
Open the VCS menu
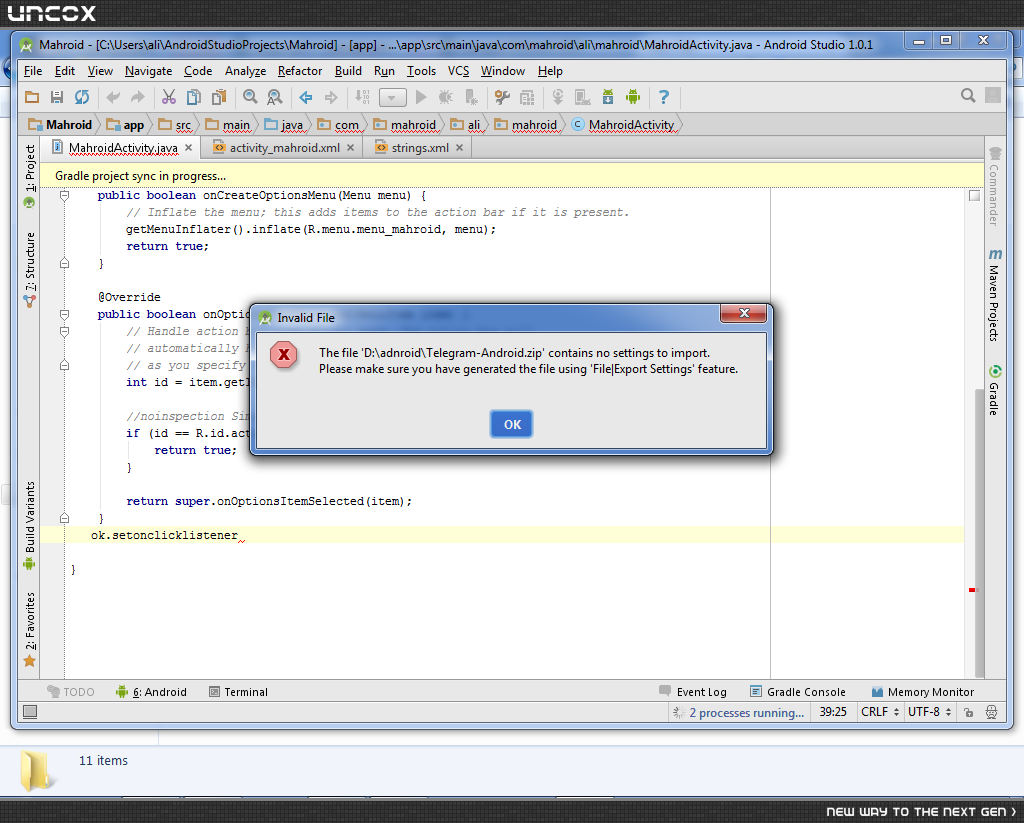coord(458,71)
